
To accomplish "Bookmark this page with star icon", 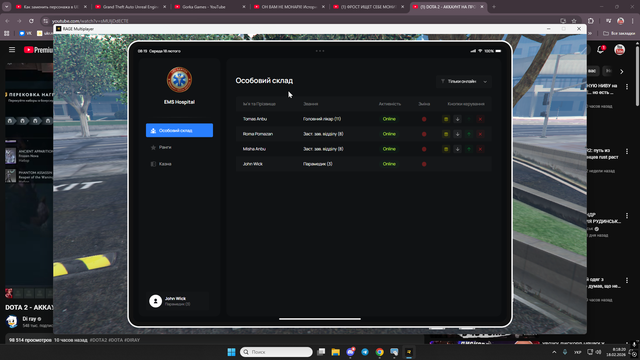I will [x=574, y=21].
